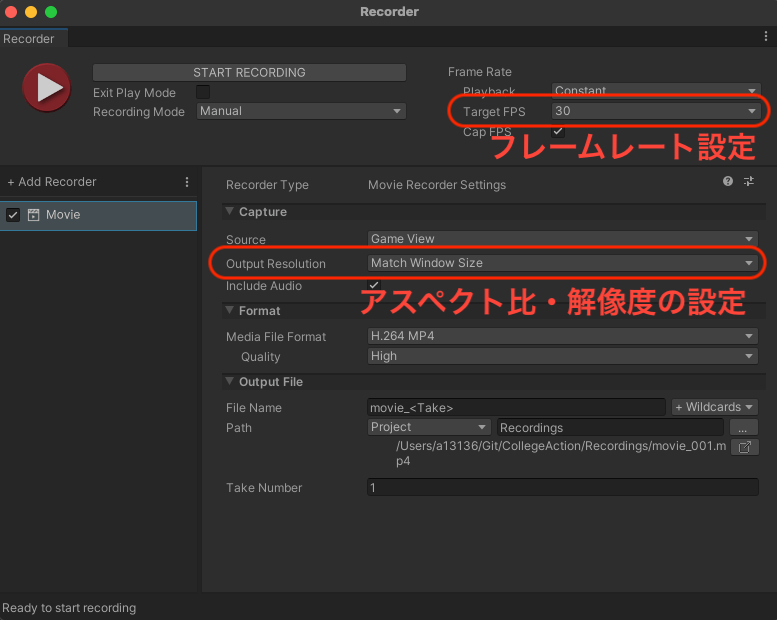Open the recorder list options menu
777x620 pixels.
click(187, 182)
